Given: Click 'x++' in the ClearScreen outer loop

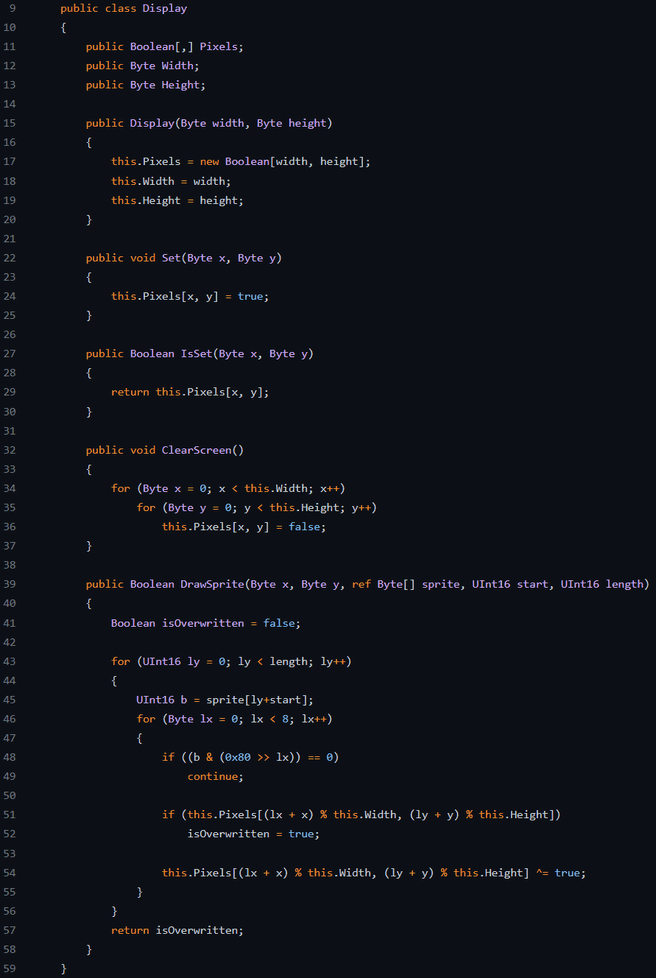Looking at the screenshot, I should click(329, 488).
